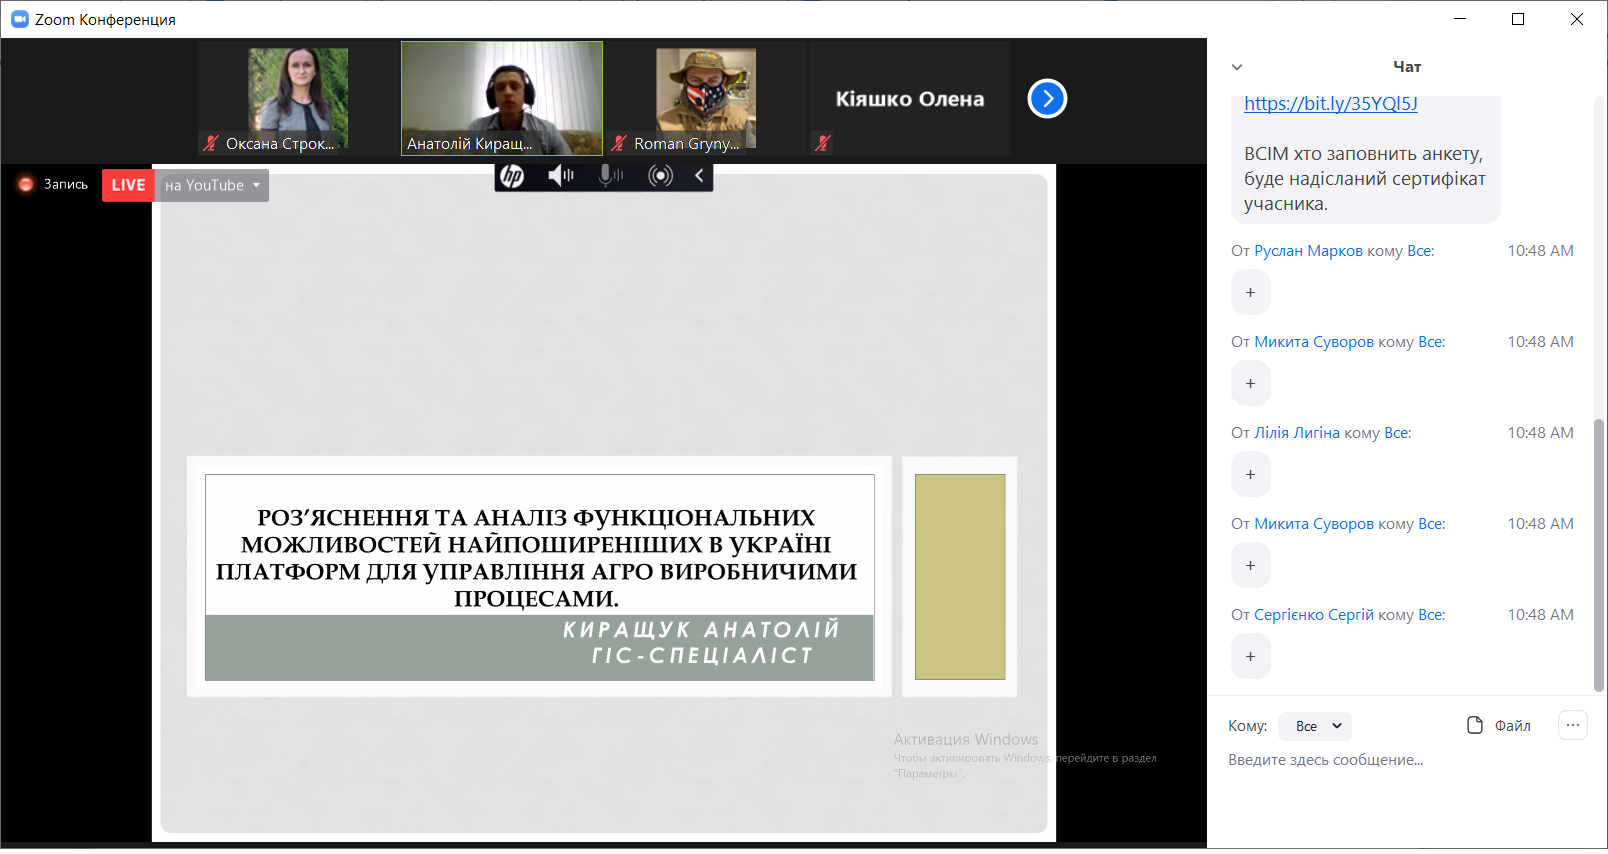Click sender name Руслан Марков in chat
Viewport: 1608px width, 854px height.
1308,251
